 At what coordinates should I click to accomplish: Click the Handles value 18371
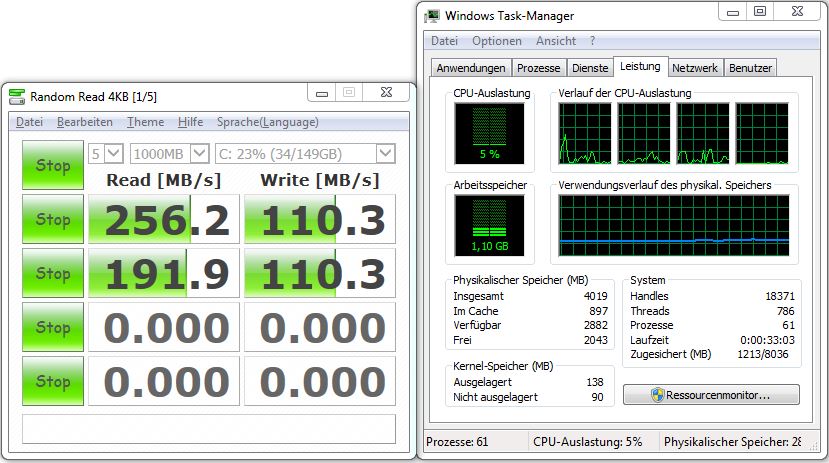780,297
